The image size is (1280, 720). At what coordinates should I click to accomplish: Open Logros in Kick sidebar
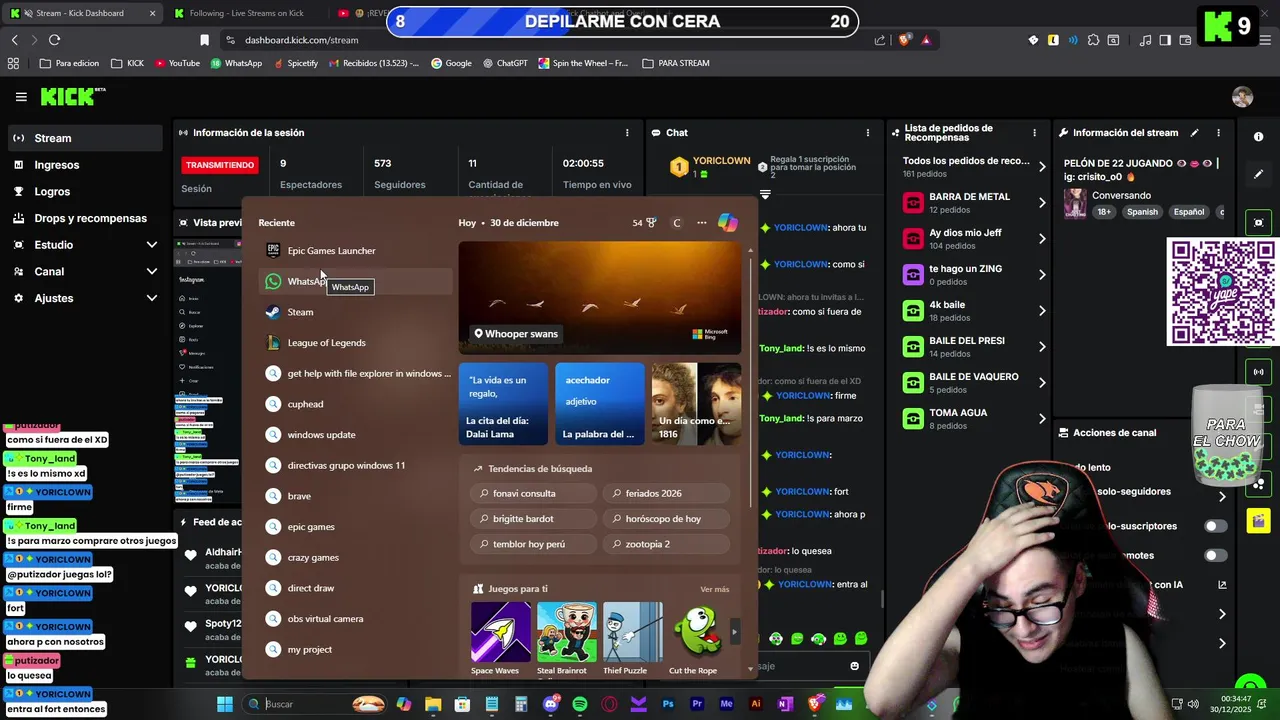coord(85,192)
